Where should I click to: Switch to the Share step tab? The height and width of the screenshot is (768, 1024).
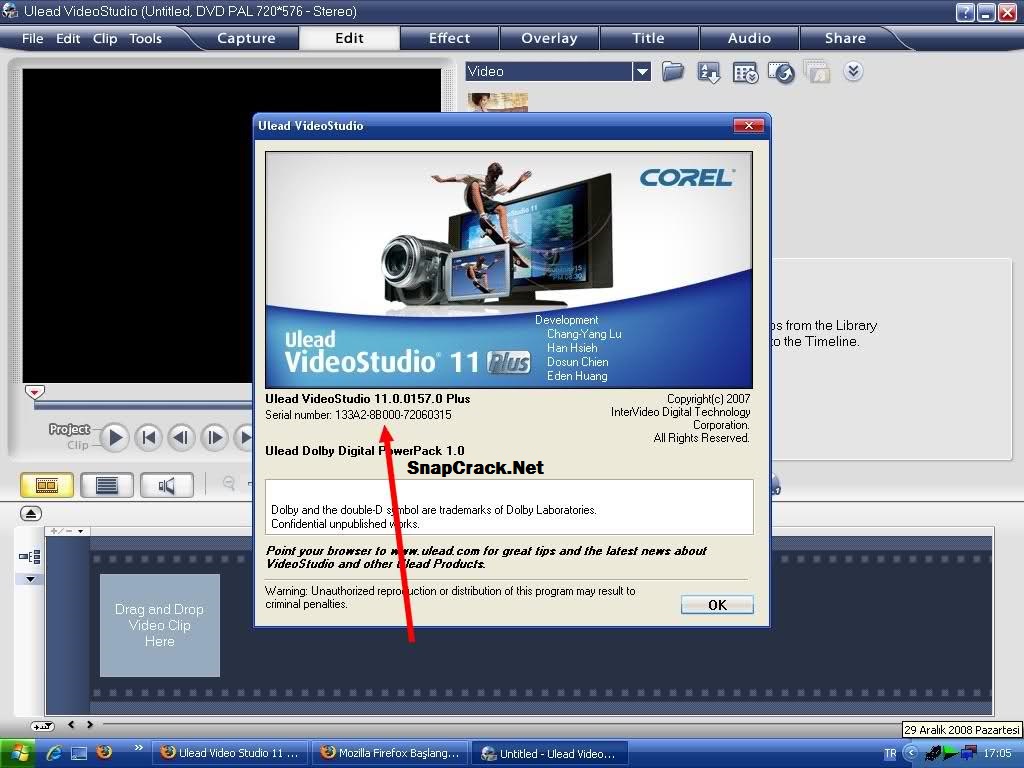click(x=845, y=38)
